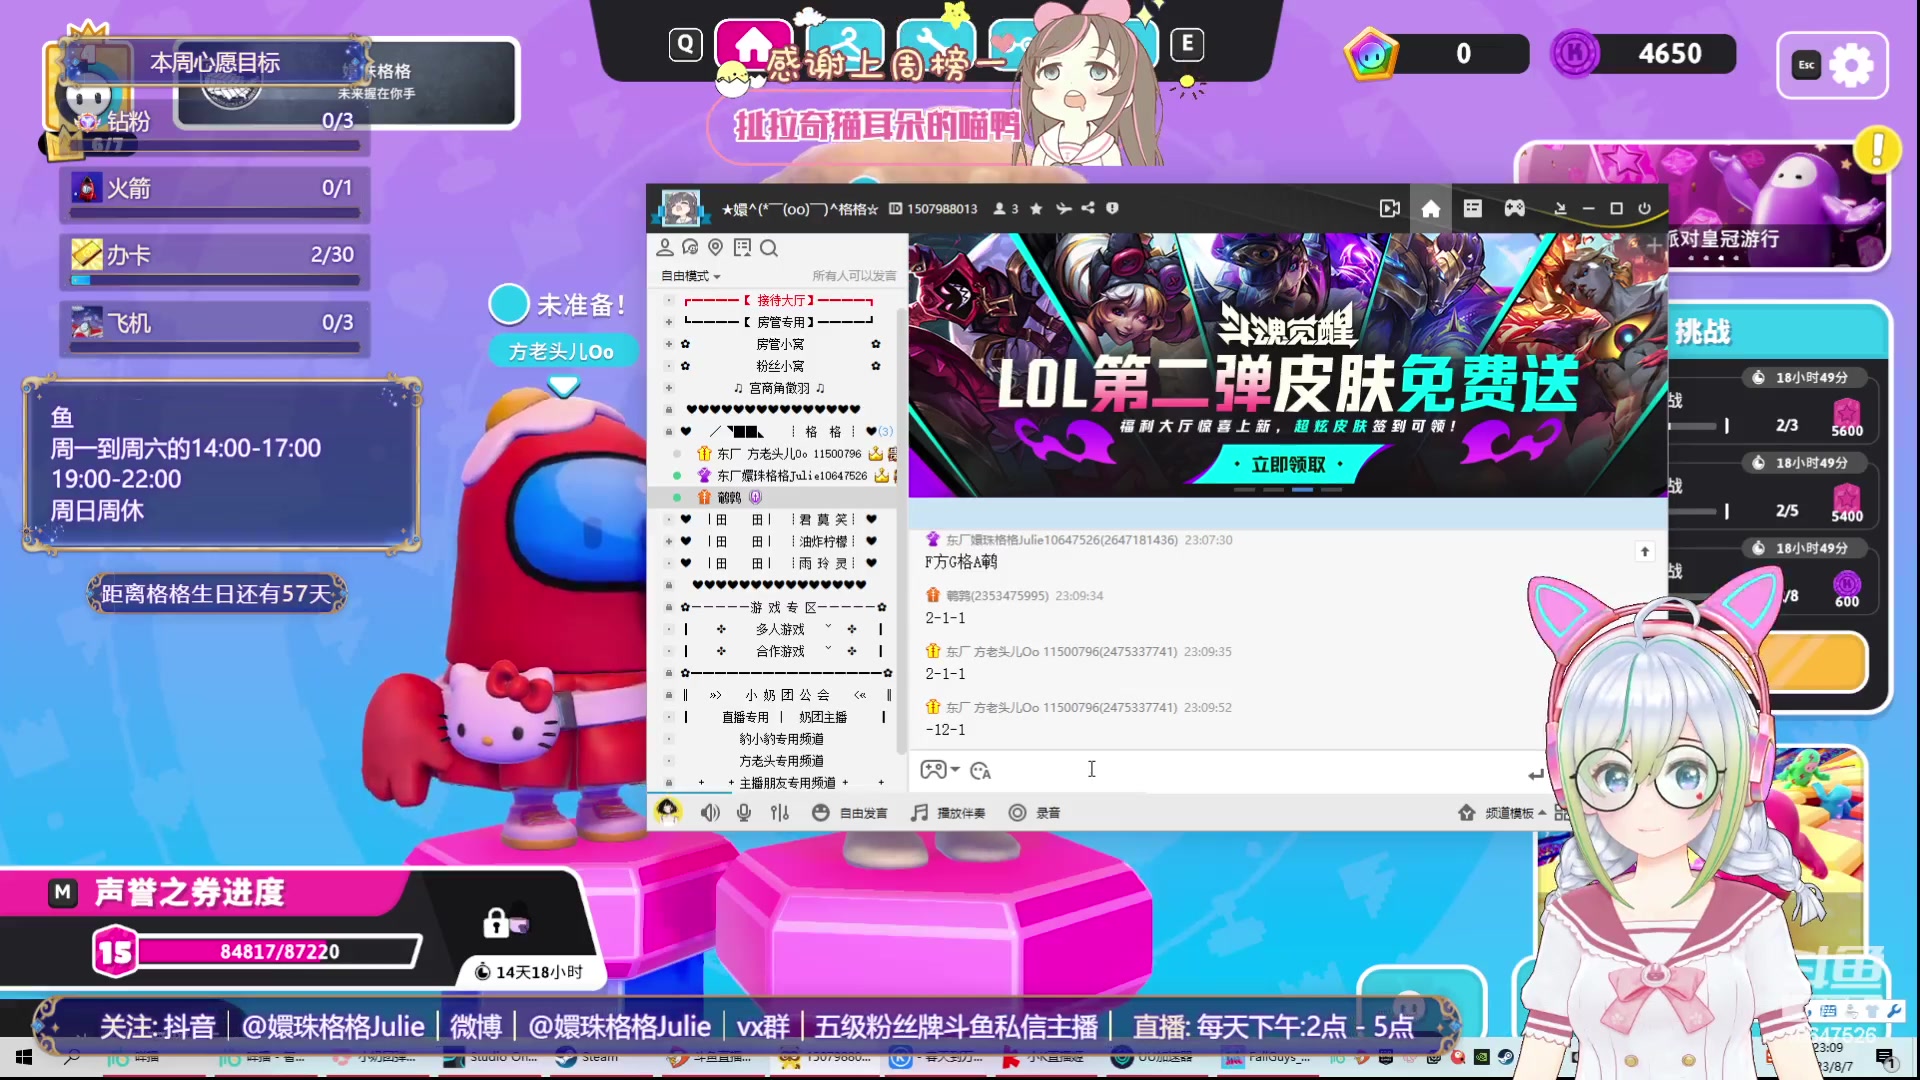Click the font style icon in chat input
Screen dimensions: 1920x1080
click(x=980, y=770)
